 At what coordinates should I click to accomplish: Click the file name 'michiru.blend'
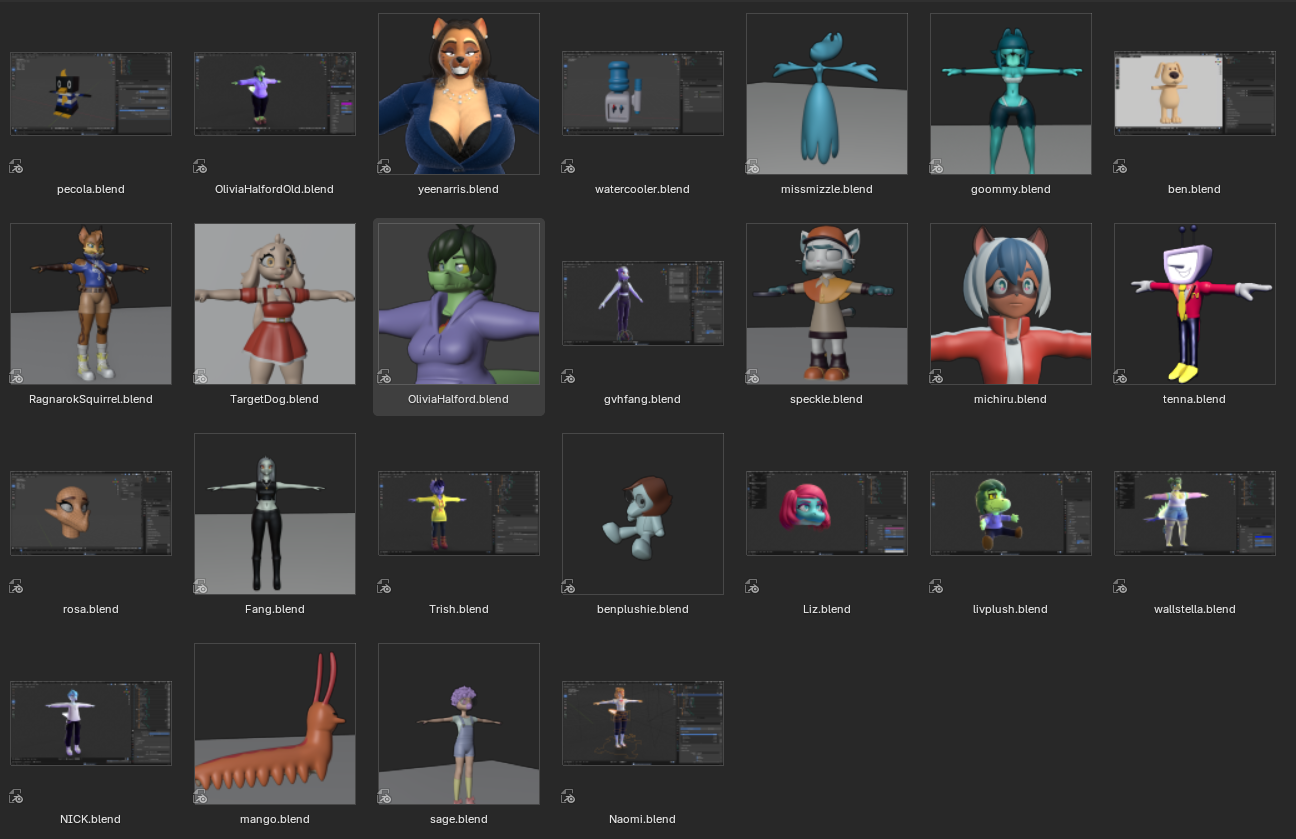[x=1011, y=399]
